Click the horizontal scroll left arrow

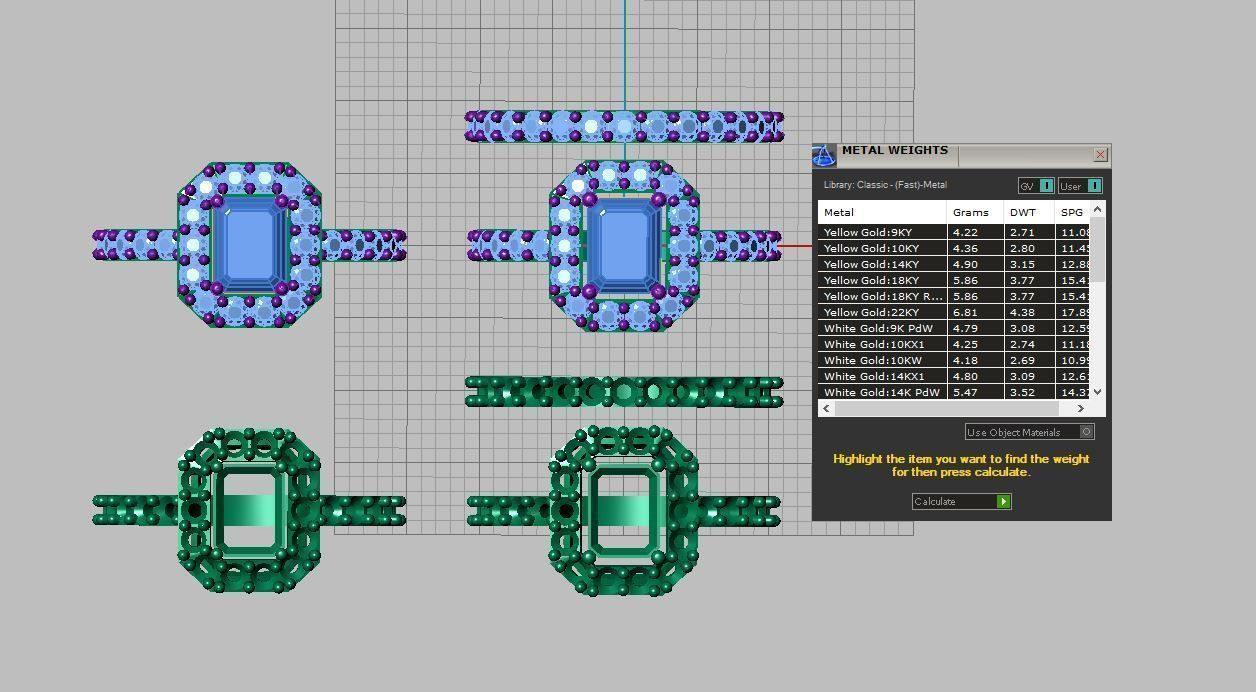(x=826, y=408)
